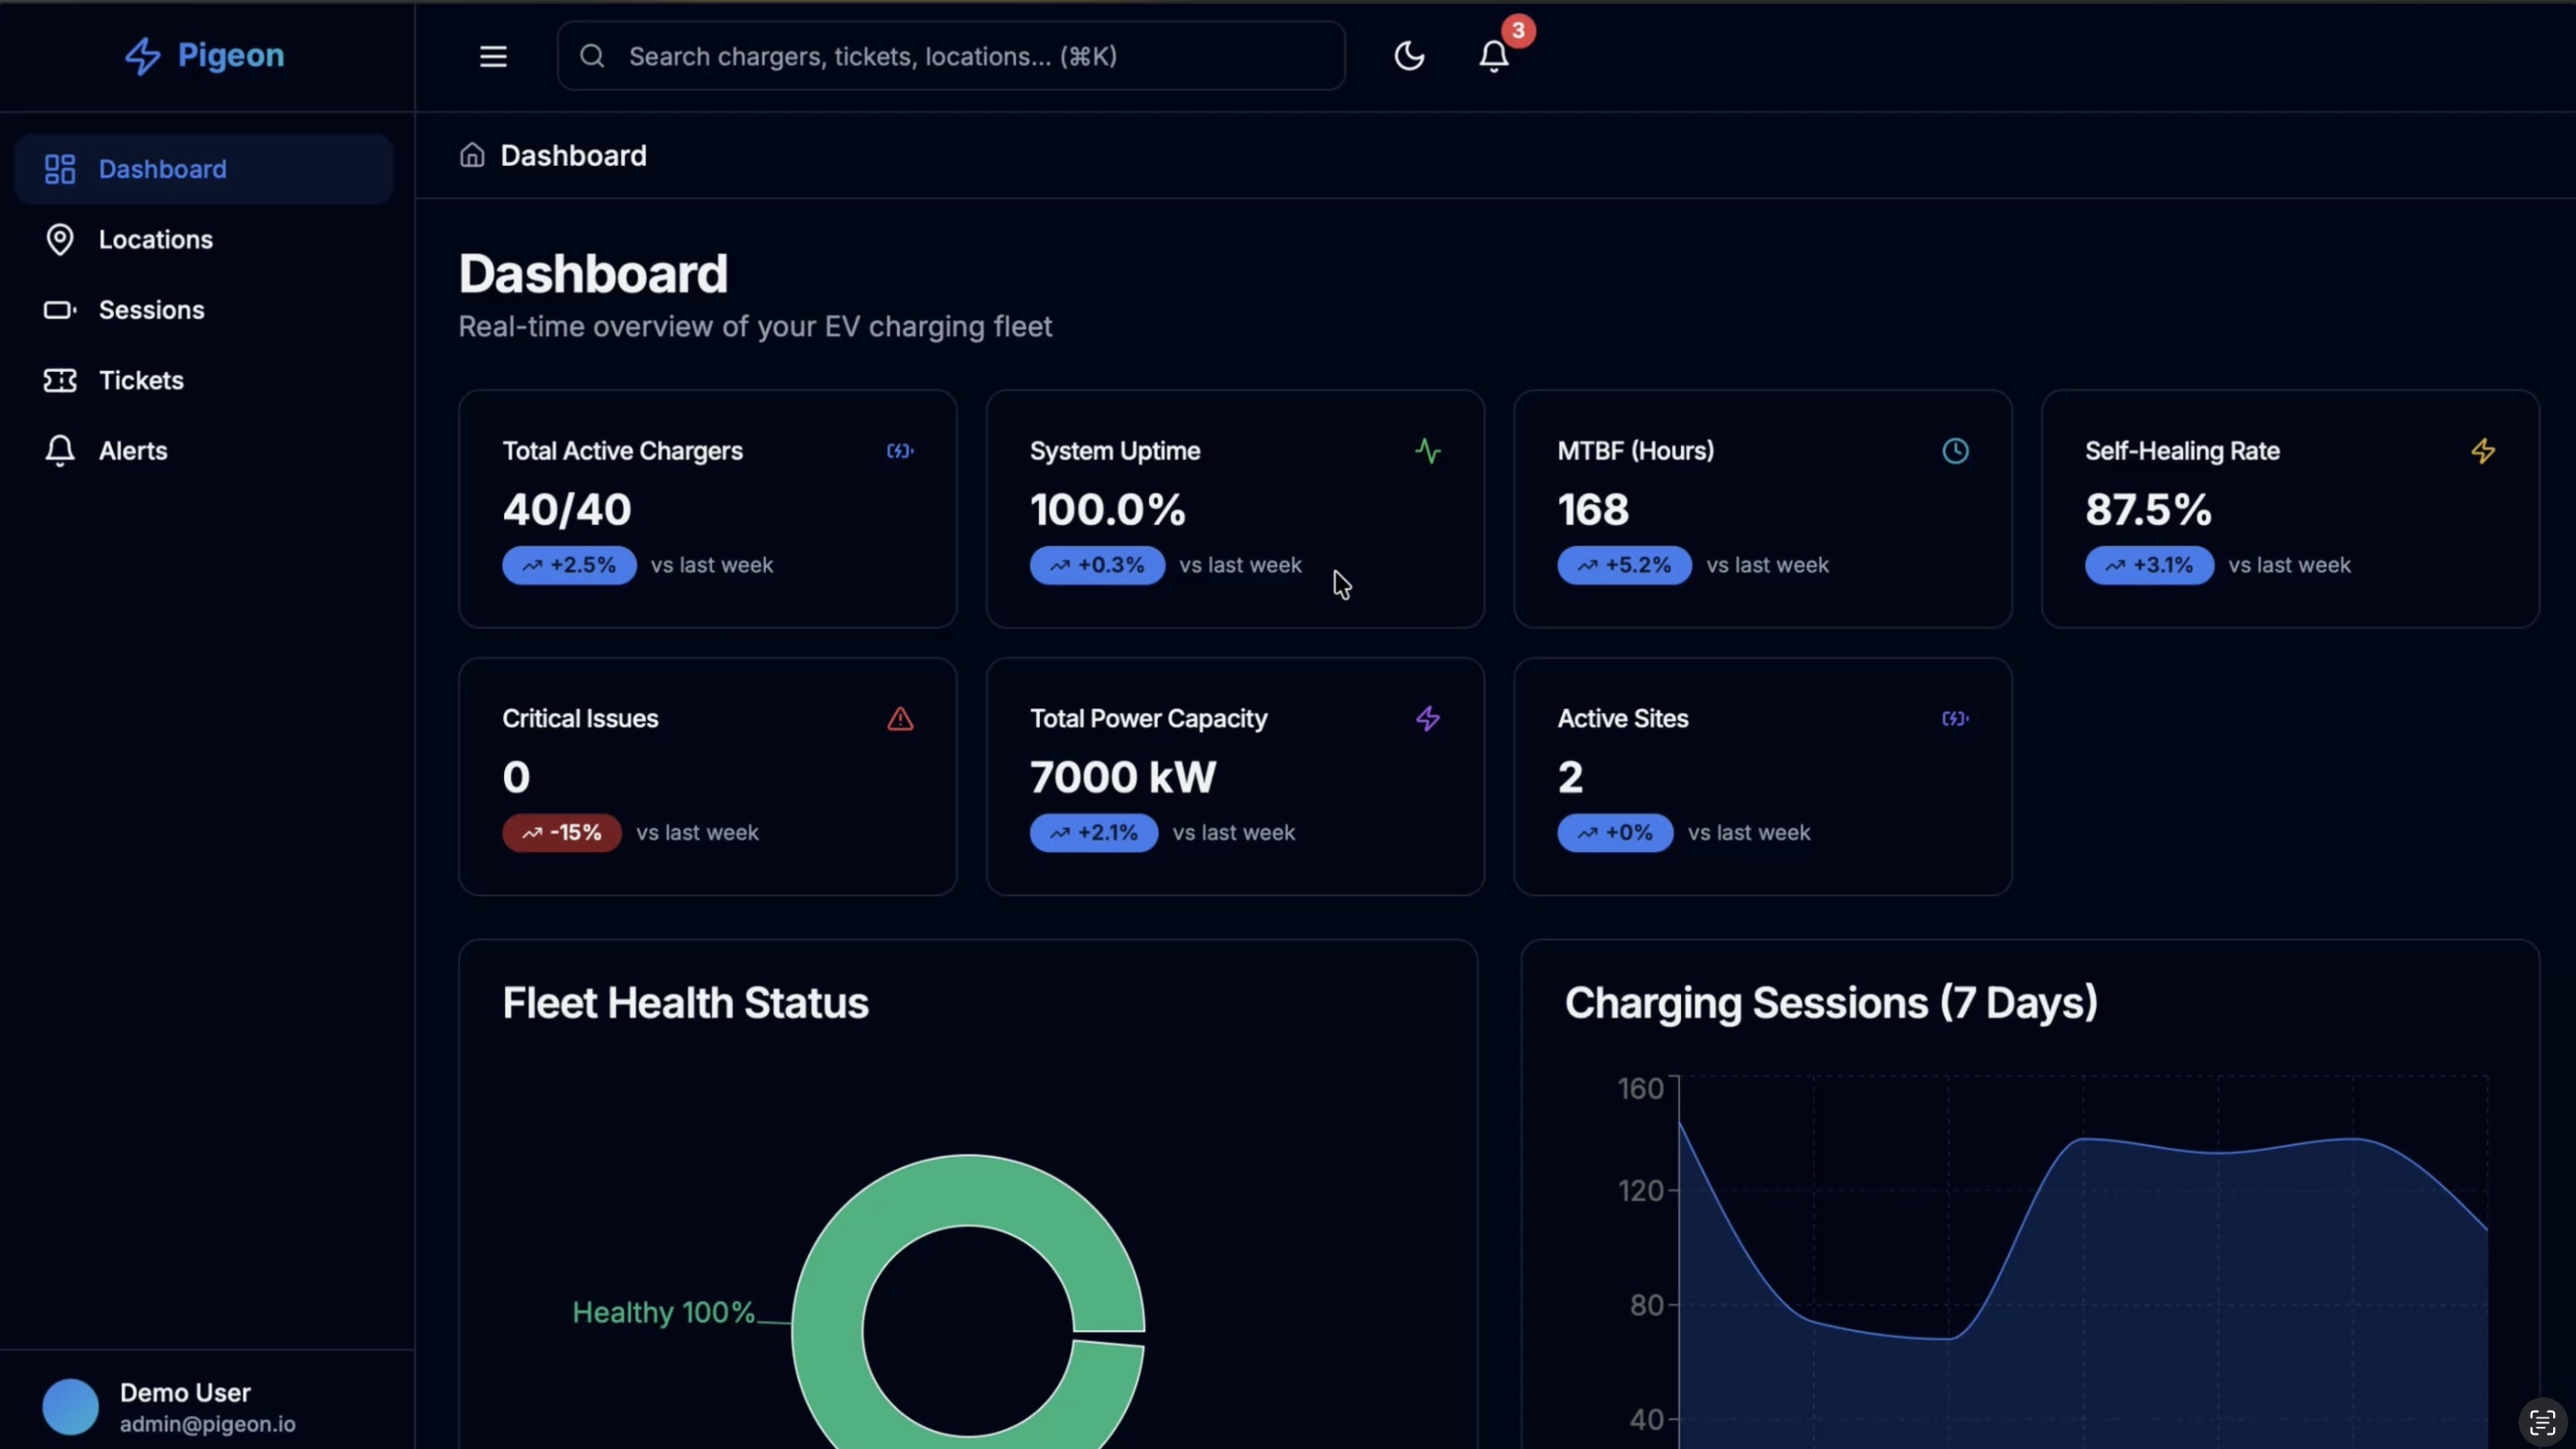
Task: Toggle dark mode moon icon
Action: pyautogui.click(x=1409, y=56)
